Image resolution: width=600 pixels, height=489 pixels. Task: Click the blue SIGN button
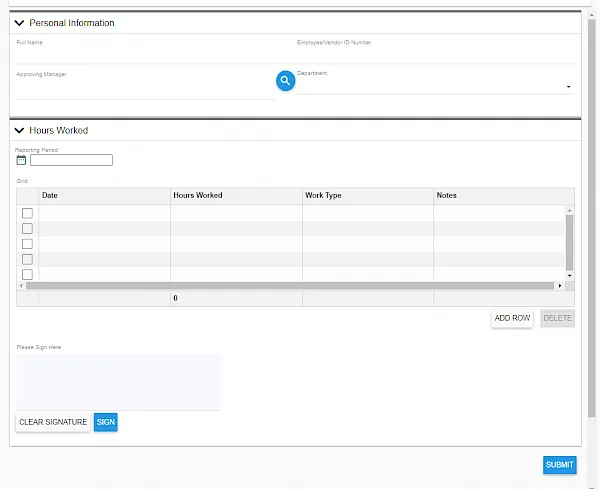[x=106, y=422]
